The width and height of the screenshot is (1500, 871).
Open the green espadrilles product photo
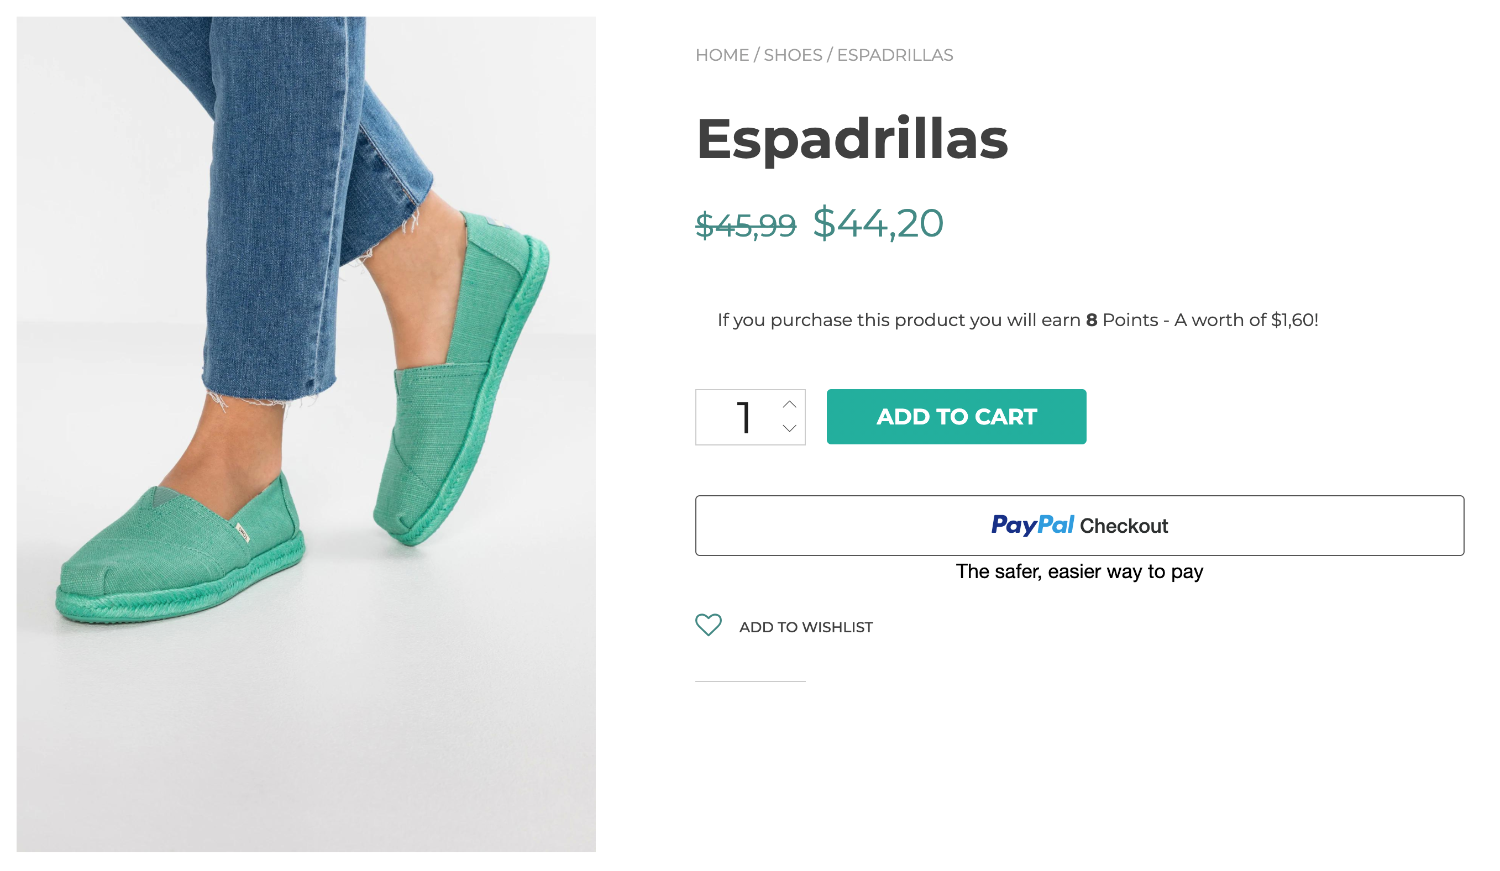[306, 434]
